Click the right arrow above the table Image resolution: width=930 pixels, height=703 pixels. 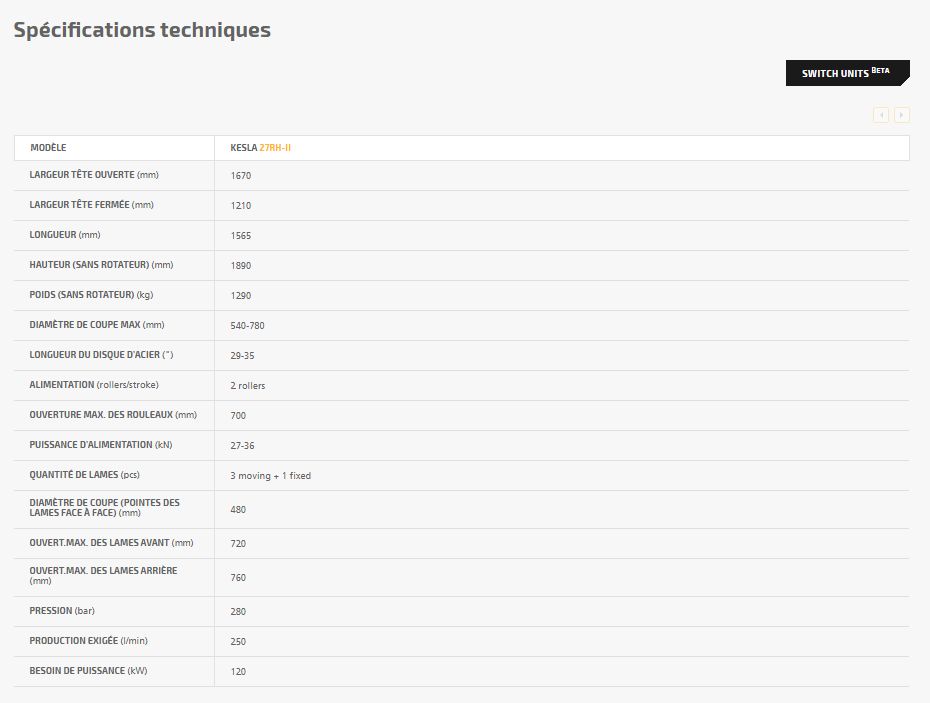pyautogui.click(x=902, y=115)
